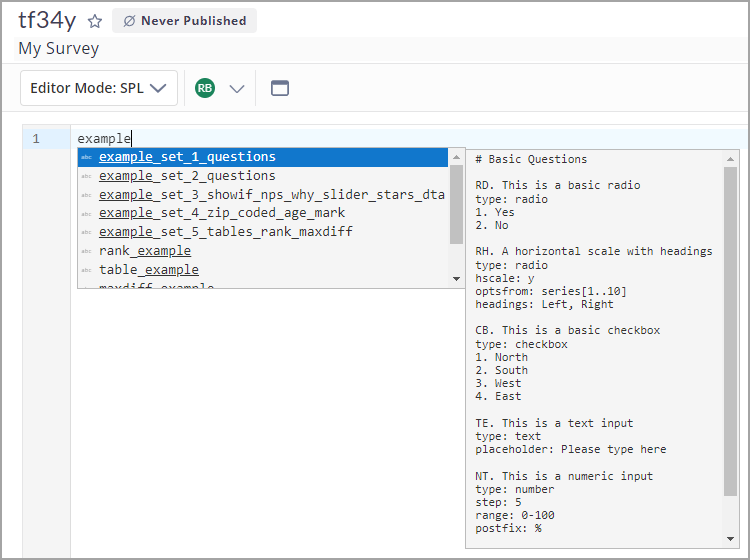
Task: Click 'optsfrom: series[1..10]' line
Action: click(x=551, y=291)
